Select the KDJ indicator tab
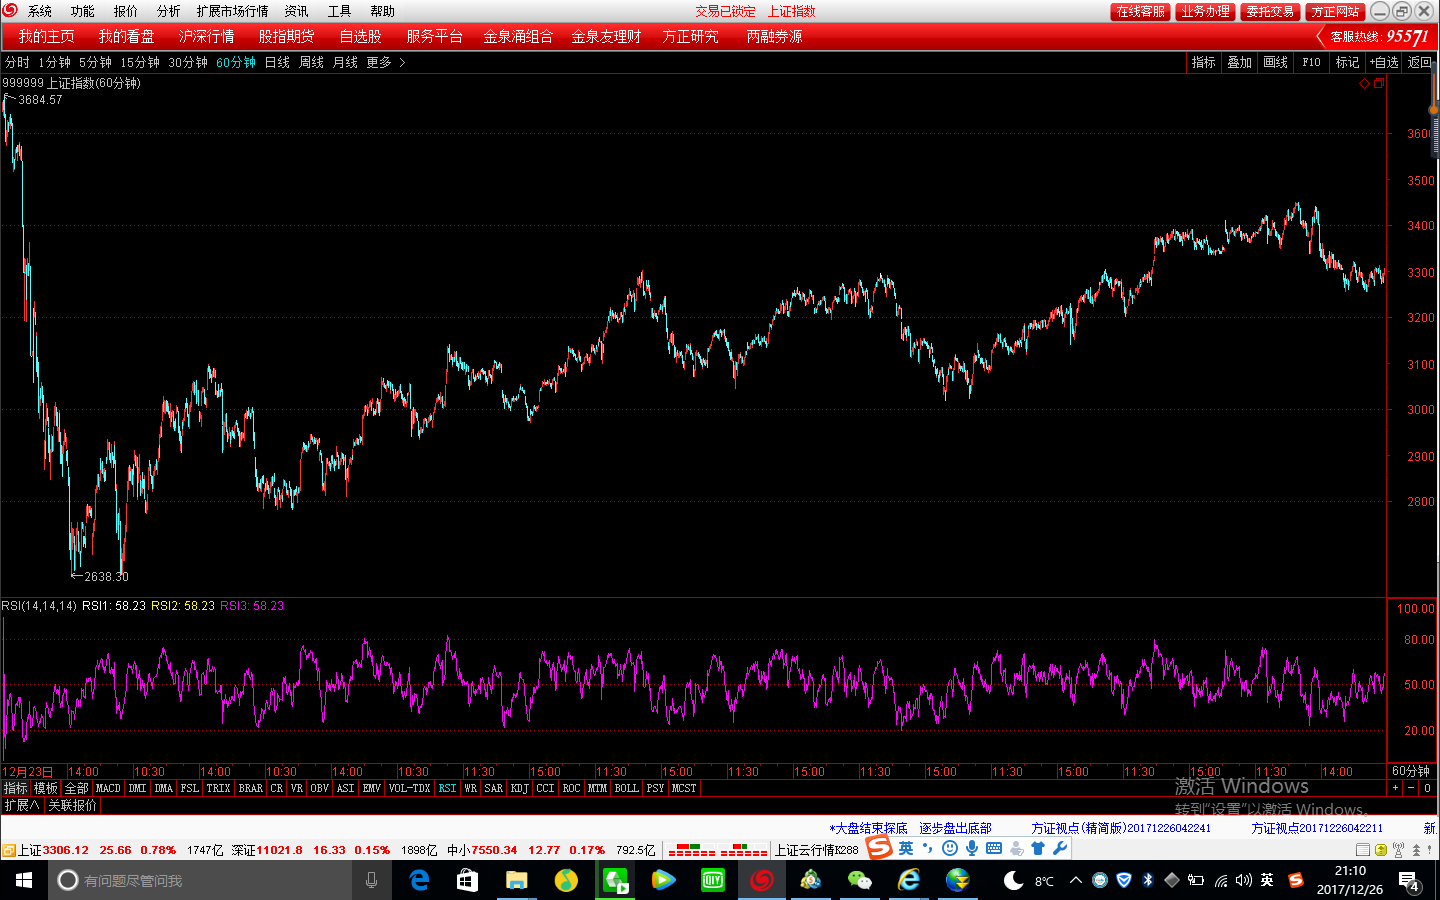 (x=519, y=788)
